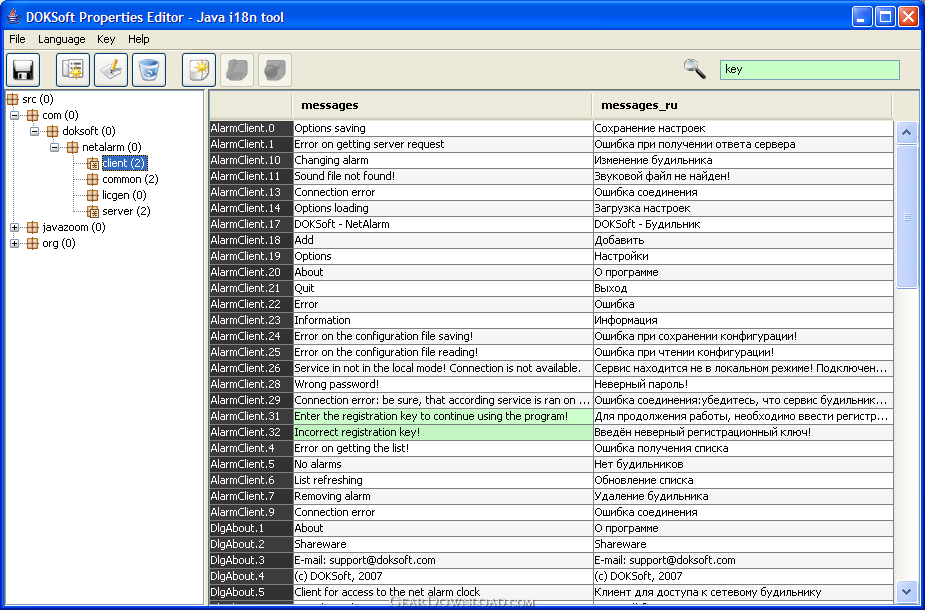The height and width of the screenshot is (610, 925).
Task: Click the vertical scrollbar thumb
Action: 907,217
